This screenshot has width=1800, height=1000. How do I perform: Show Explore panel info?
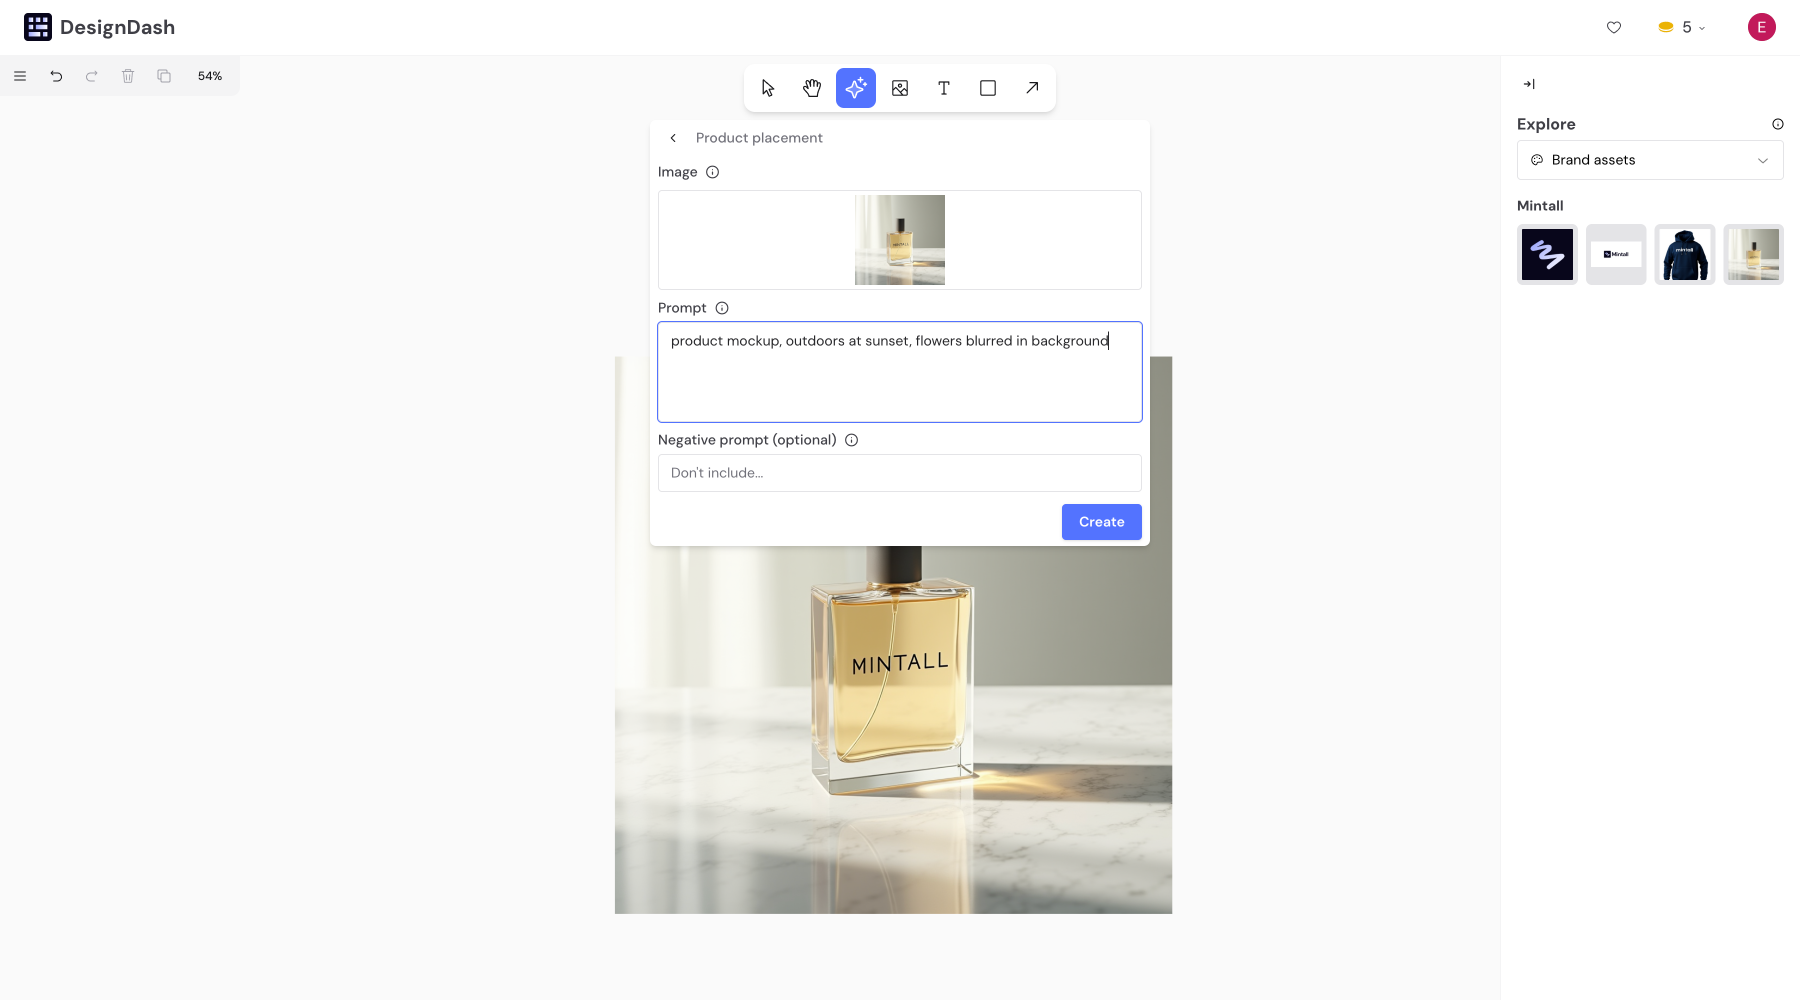[1778, 124]
